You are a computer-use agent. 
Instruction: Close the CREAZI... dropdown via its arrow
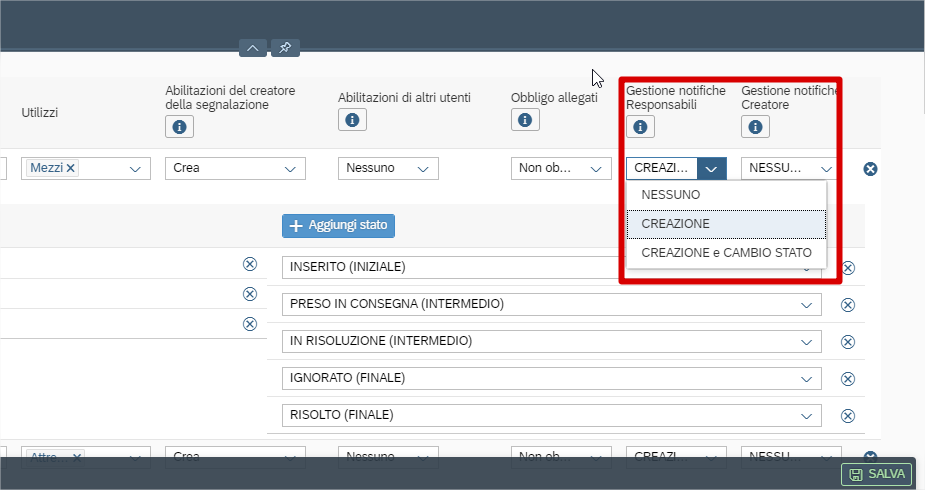[x=711, y=169]
